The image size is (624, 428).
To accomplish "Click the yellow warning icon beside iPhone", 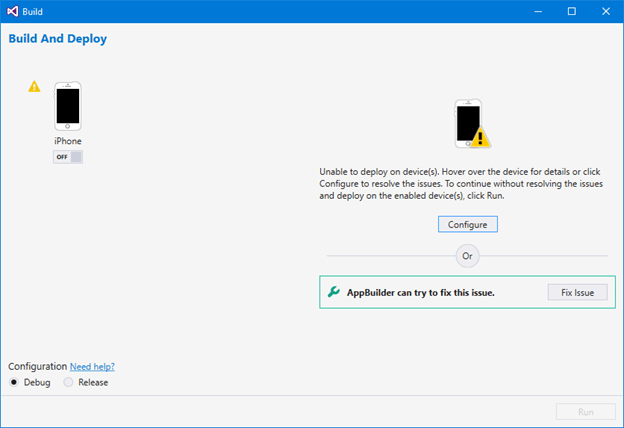I will coord(34,86).
